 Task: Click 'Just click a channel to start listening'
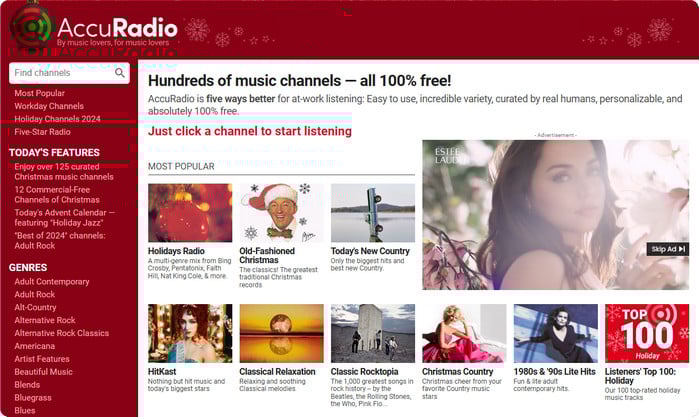coord(250,131)
